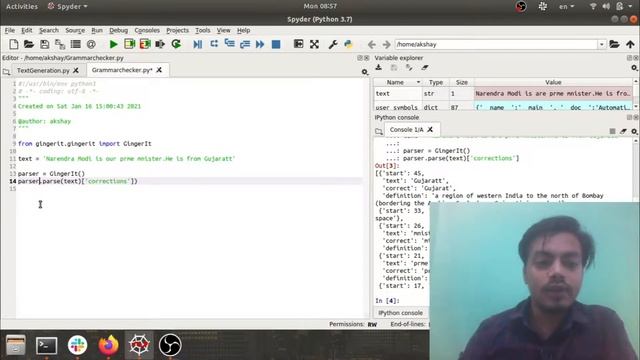Launch Firefox from the dock
This screenshot has height=360, width=640.
[108, 345]
